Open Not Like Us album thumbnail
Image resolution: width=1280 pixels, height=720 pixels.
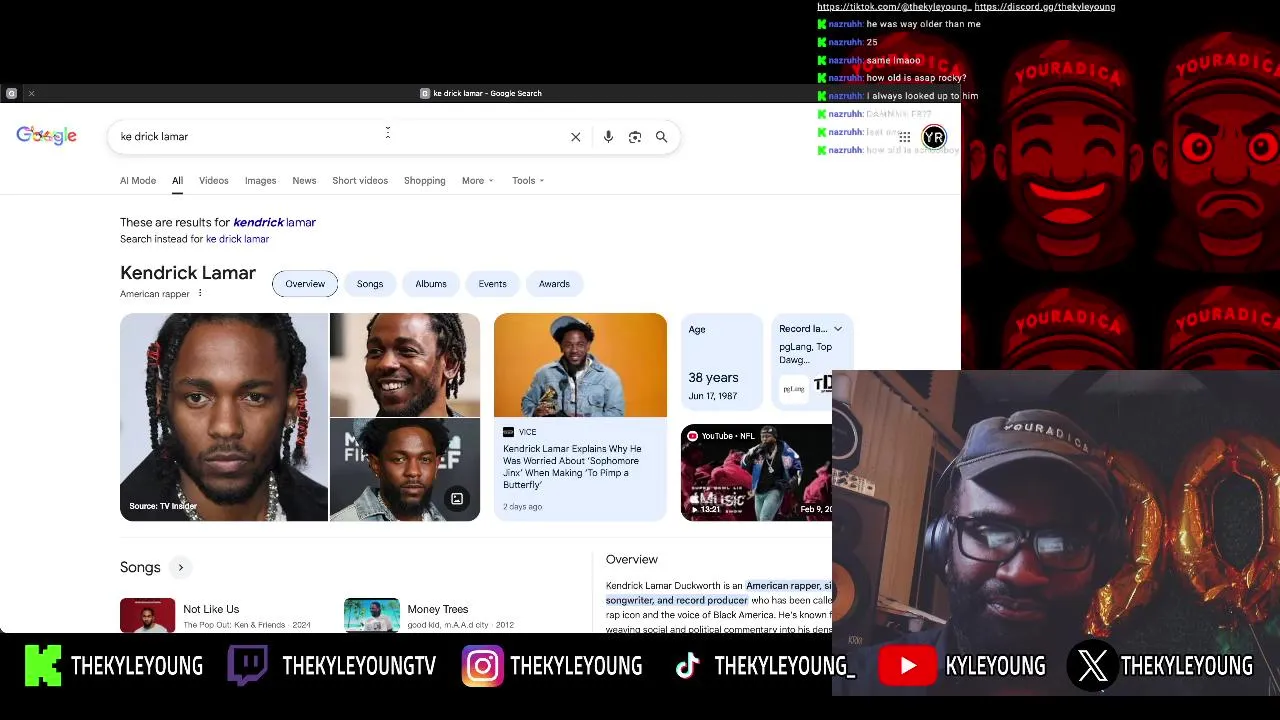tap(147, 616)
